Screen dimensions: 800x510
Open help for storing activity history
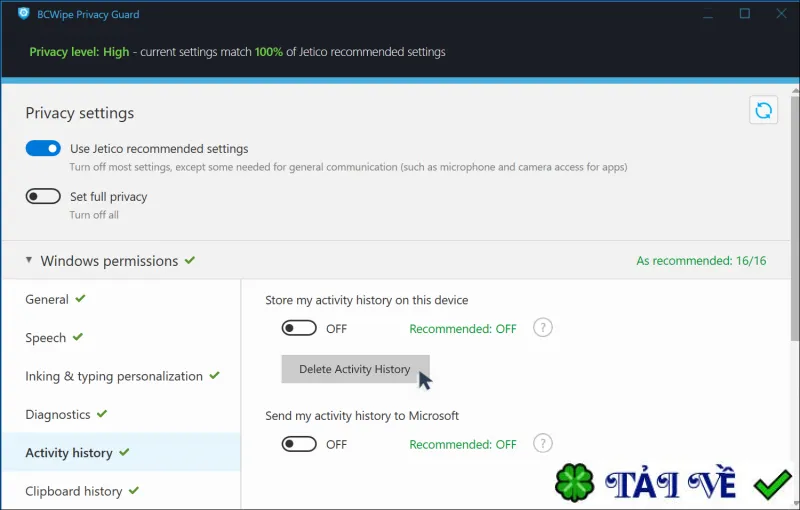[542, 327]
